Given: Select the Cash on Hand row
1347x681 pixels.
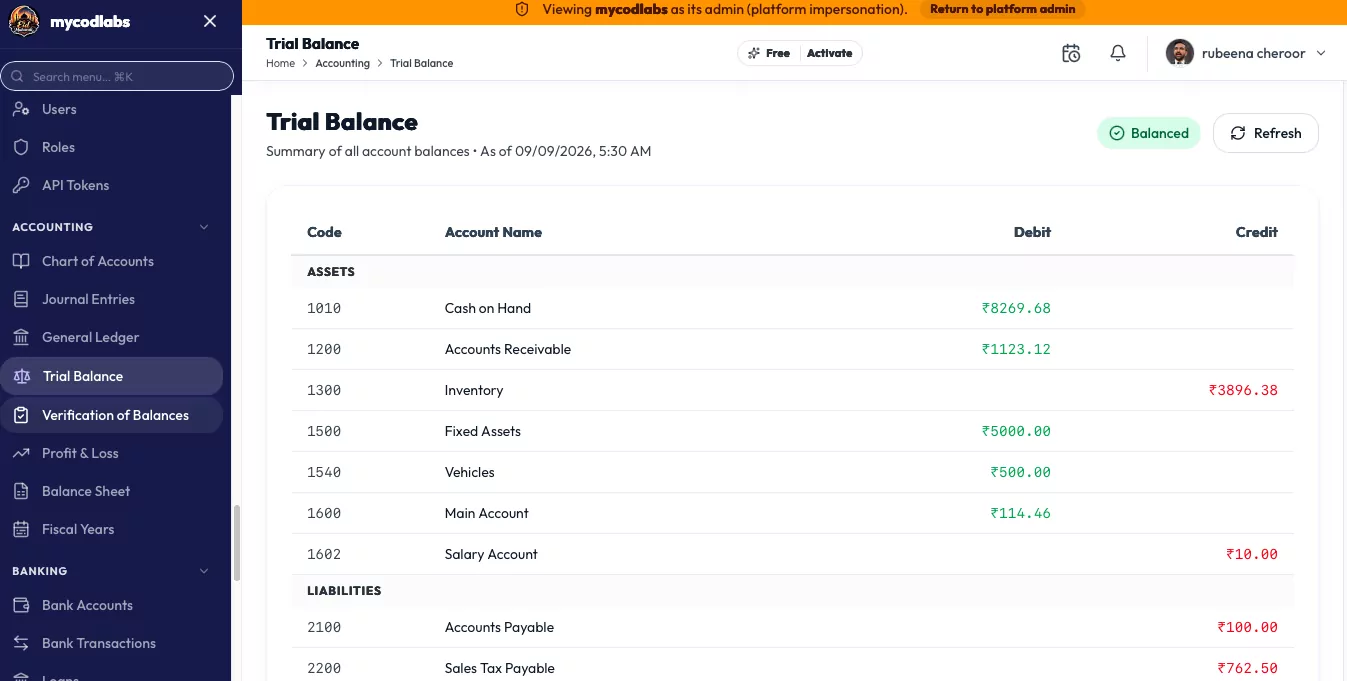Looking at the screenshot, I should pyautogui.click(x=792, y=308).
